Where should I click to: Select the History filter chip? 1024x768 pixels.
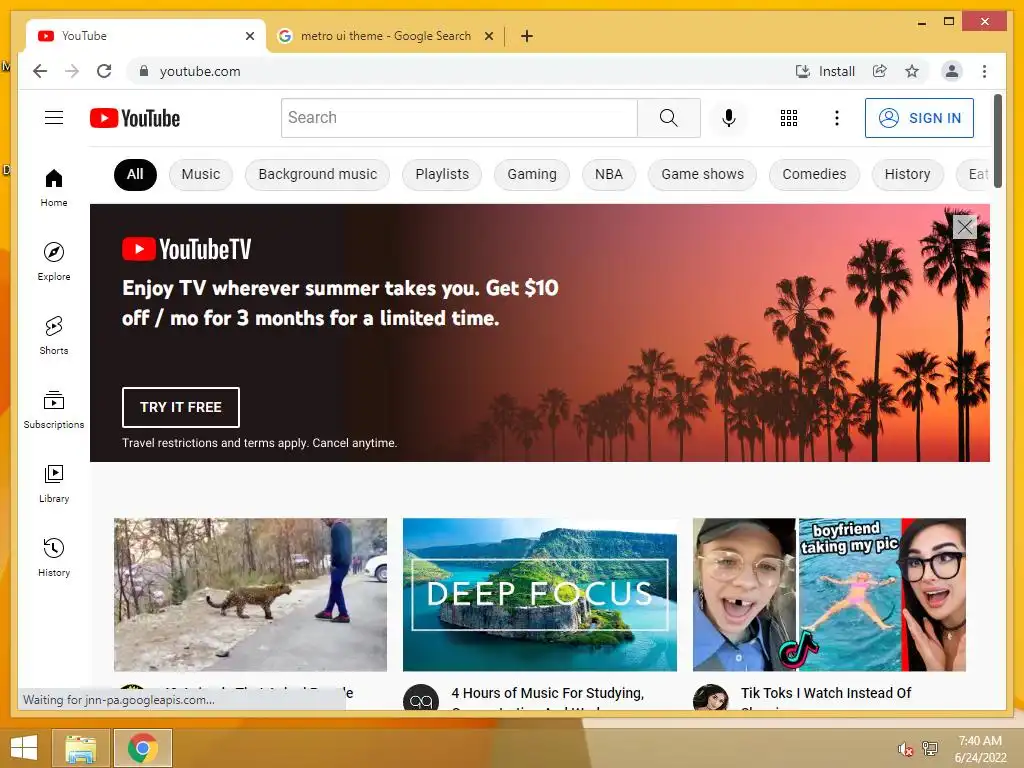[907, 174]
